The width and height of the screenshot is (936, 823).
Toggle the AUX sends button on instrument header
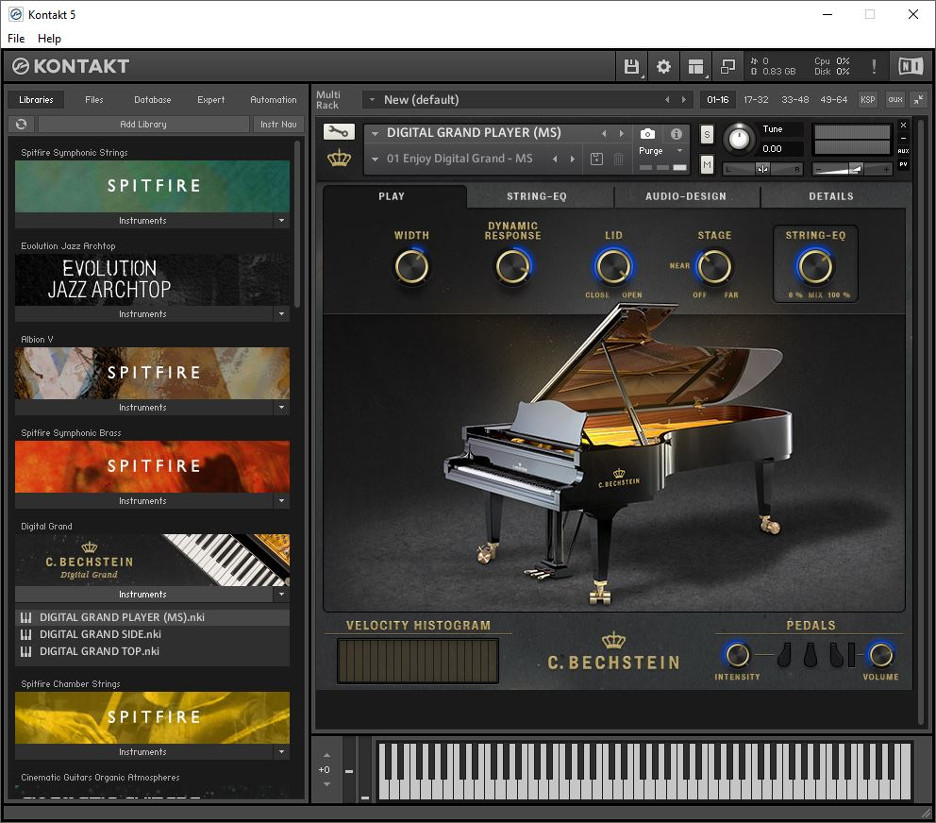point(903,151)
